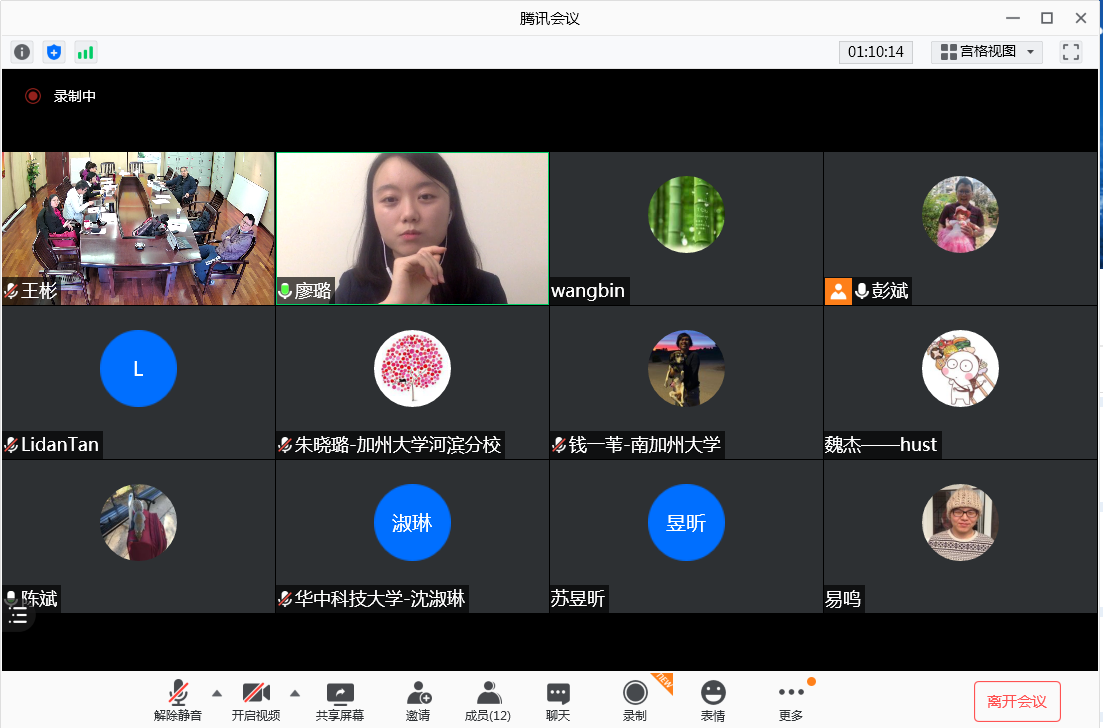Expand video options arrow beside 开启视频
1103x728 pixels.
(x=295, y=692)
